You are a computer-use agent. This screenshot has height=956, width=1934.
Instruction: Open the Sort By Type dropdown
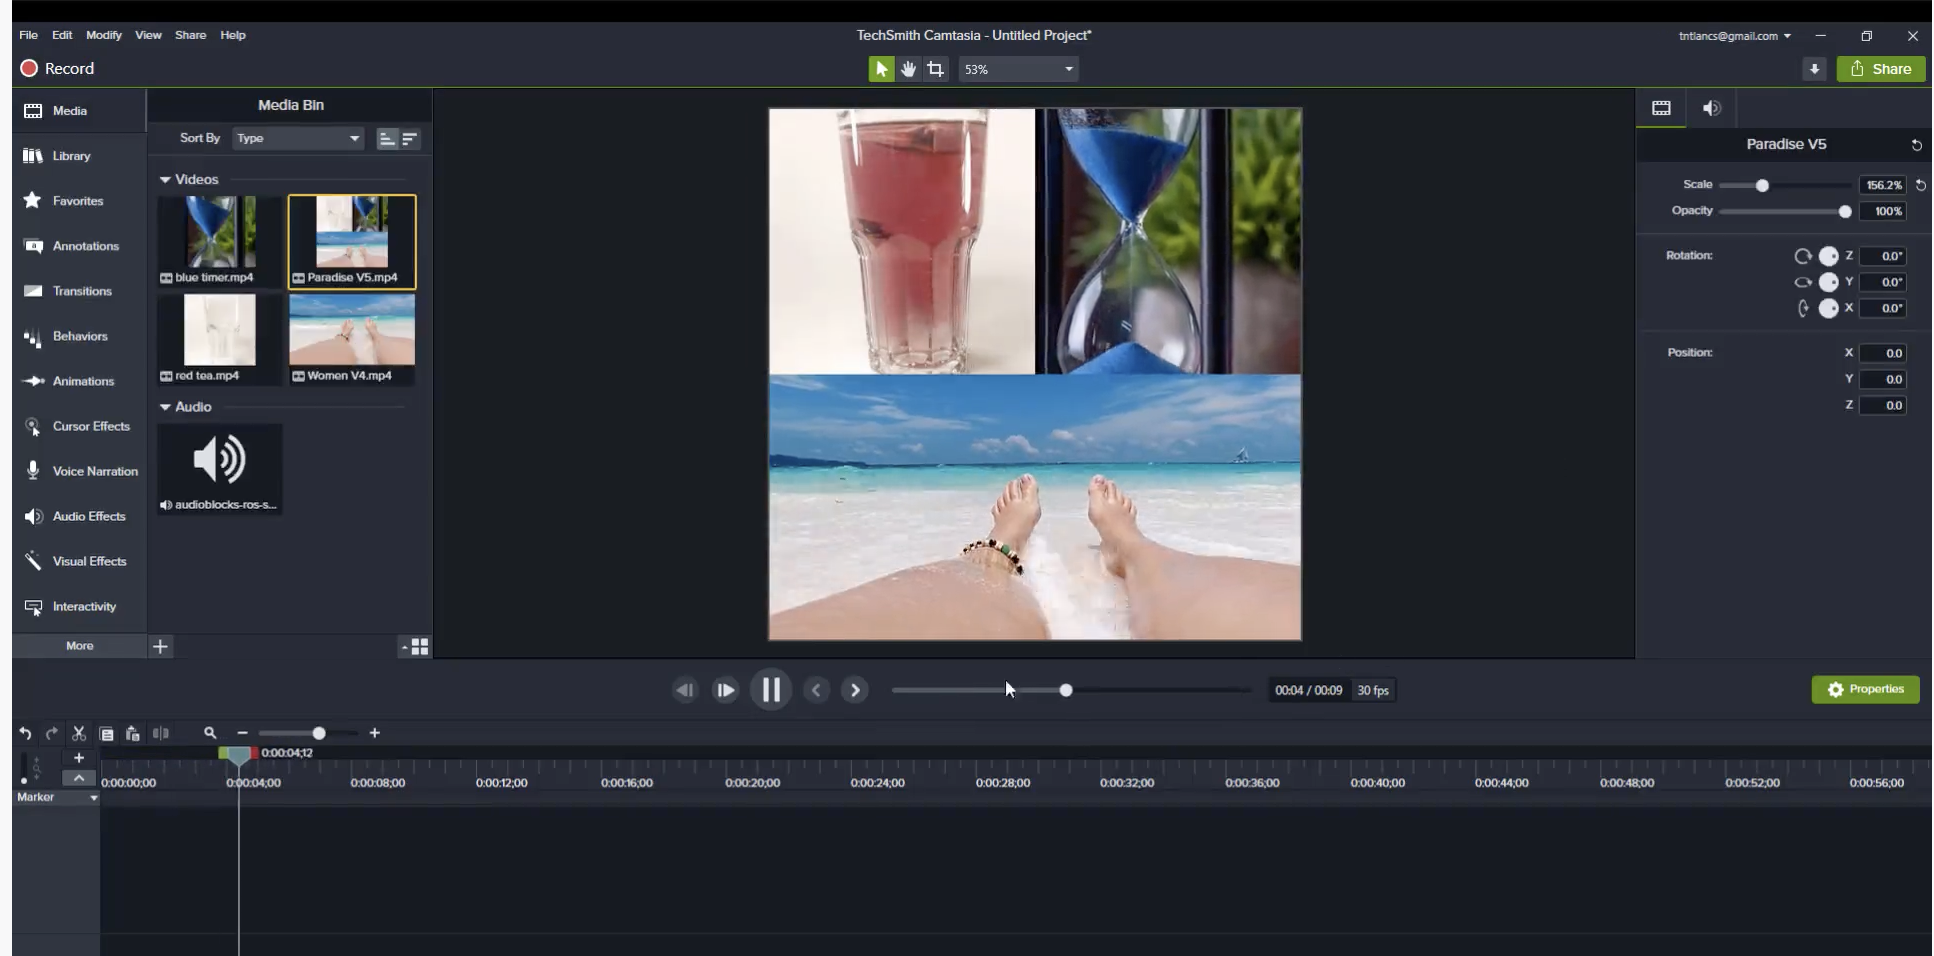click(298, 138)
